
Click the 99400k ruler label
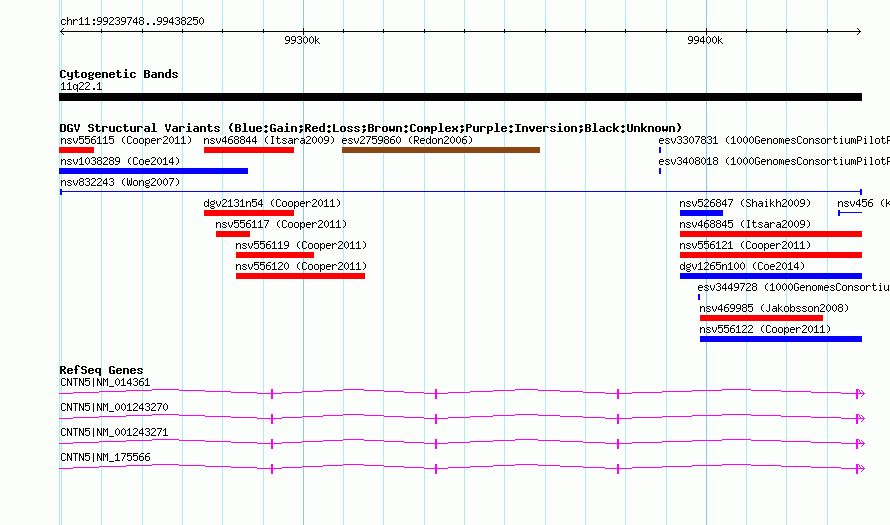[705, 40]
